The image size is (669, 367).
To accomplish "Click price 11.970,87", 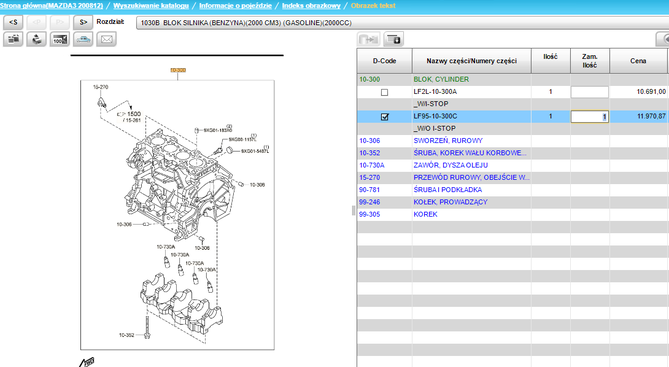I will [651, 117].
